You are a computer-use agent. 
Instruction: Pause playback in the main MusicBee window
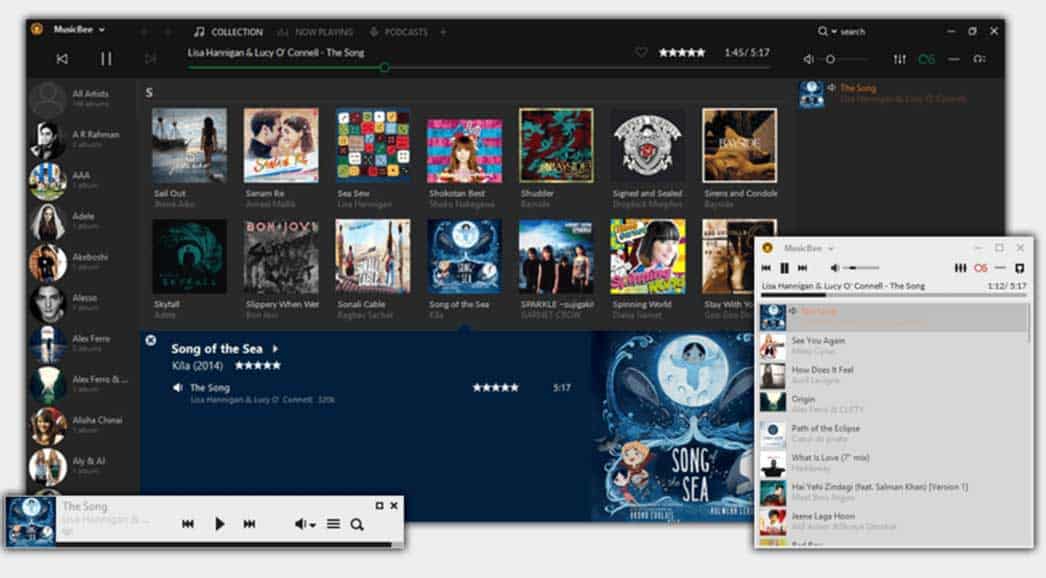(x=106, y=59)
